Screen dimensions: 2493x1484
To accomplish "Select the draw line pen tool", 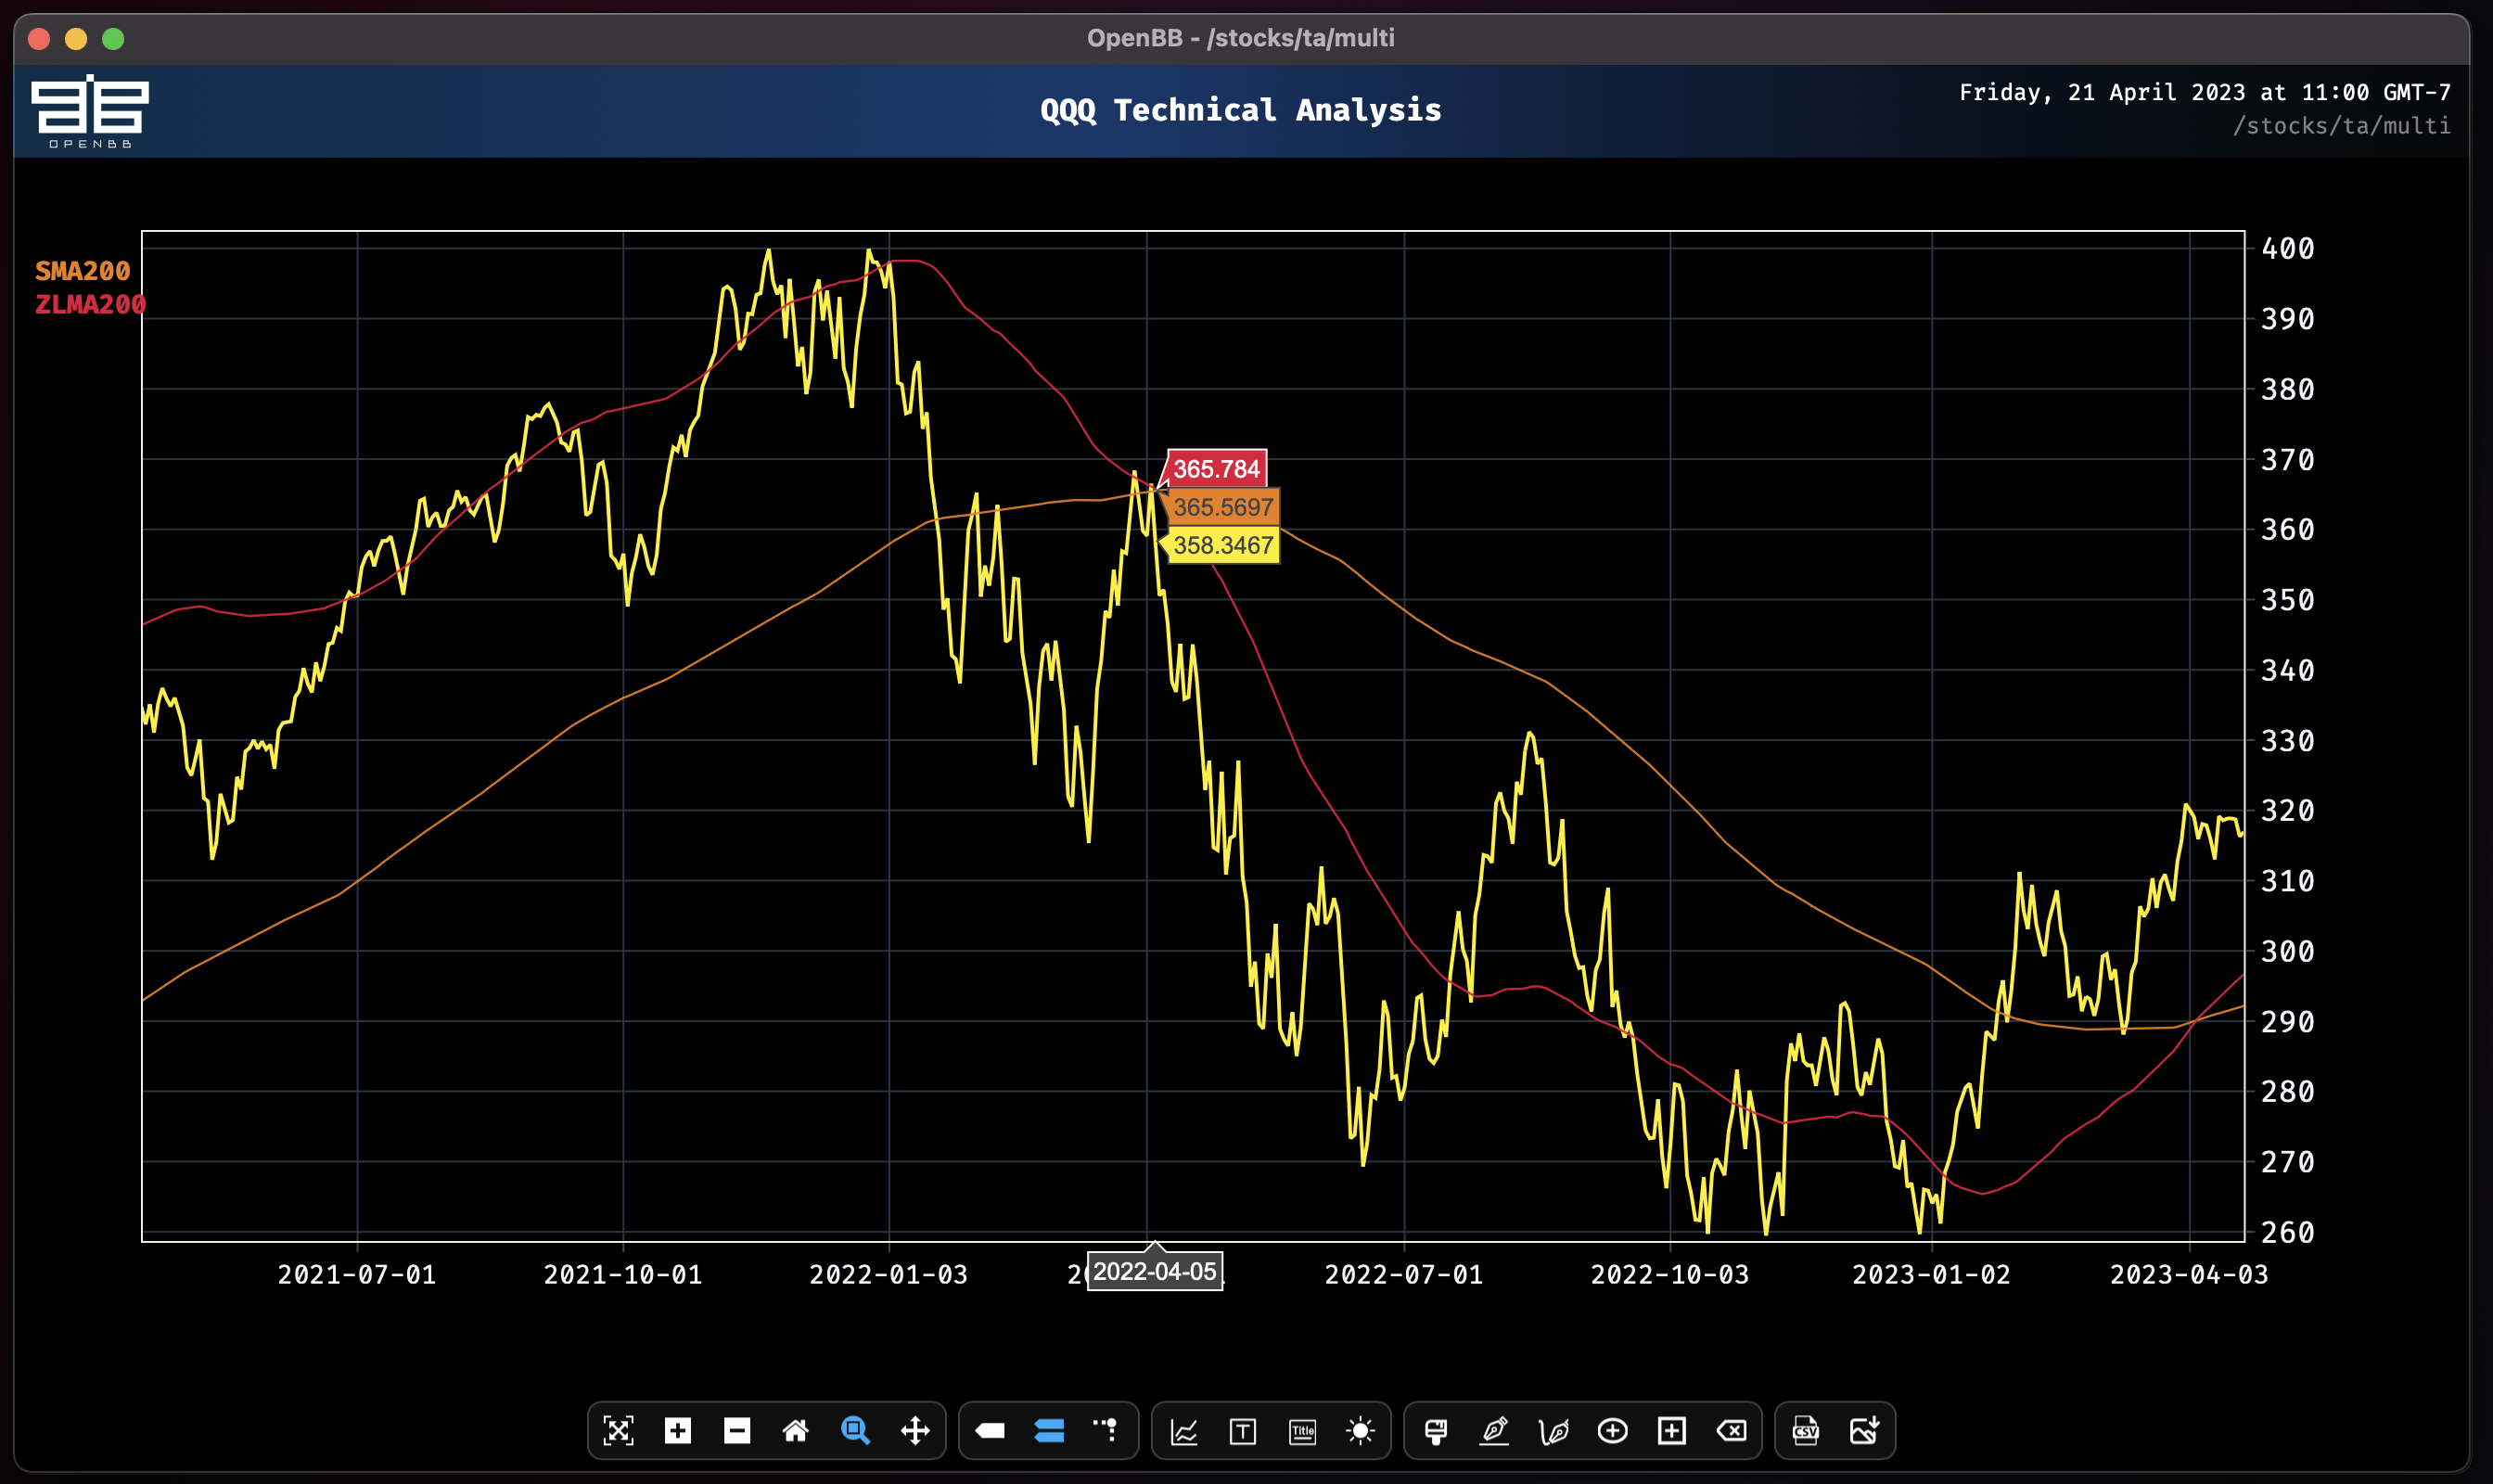I will tap(1495, 1431).
